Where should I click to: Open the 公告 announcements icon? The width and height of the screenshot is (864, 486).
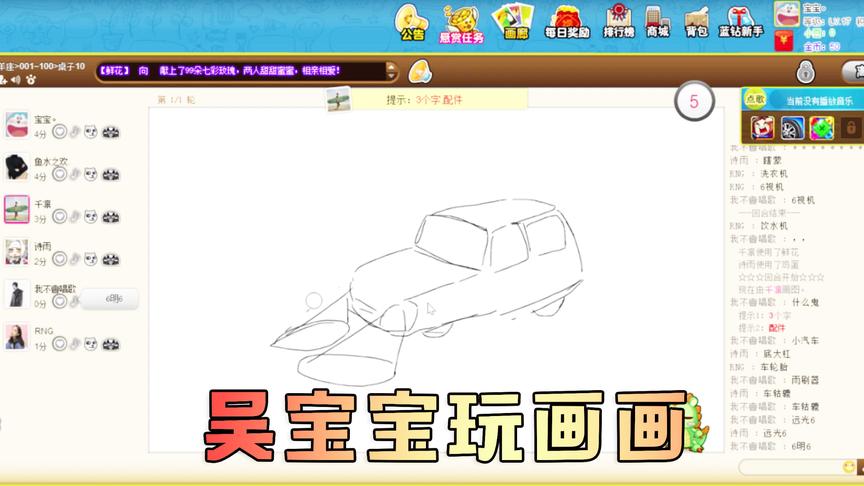point(412,23)
